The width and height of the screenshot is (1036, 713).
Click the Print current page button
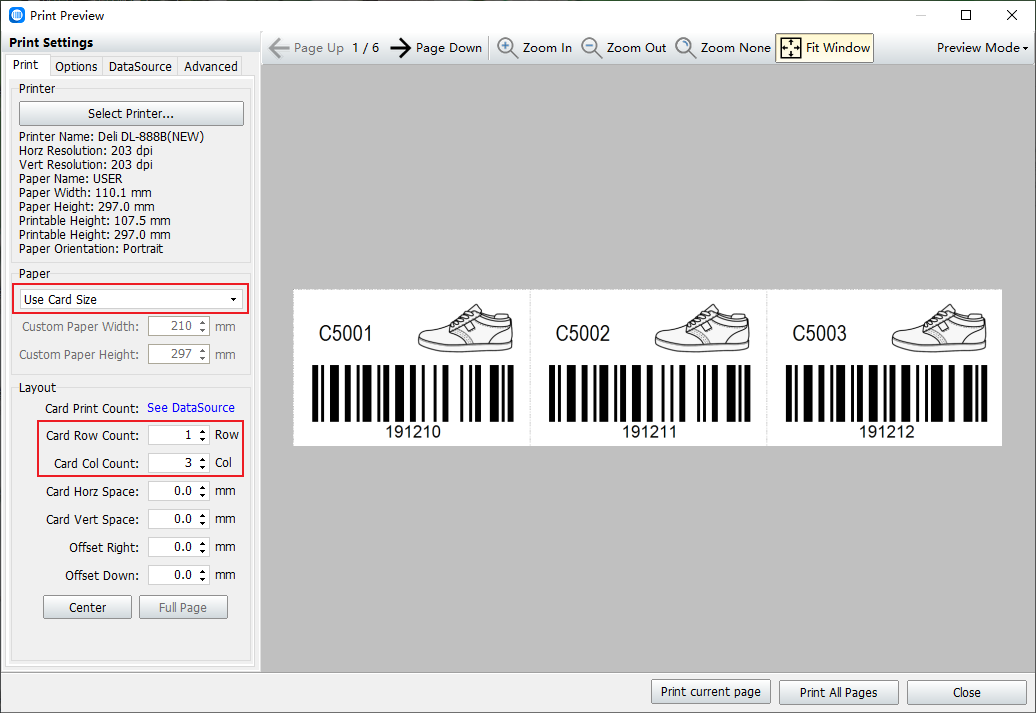(x=711, y=692)
